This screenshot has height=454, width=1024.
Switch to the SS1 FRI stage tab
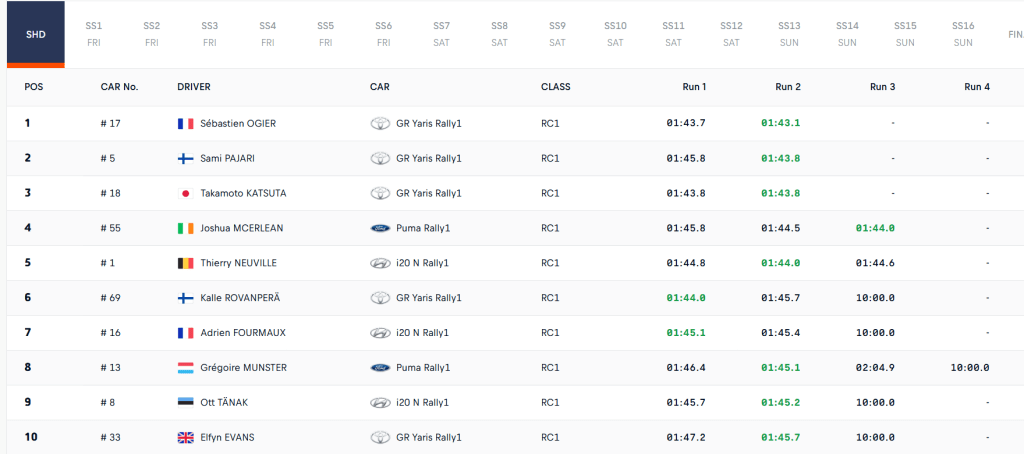point(94,33)
